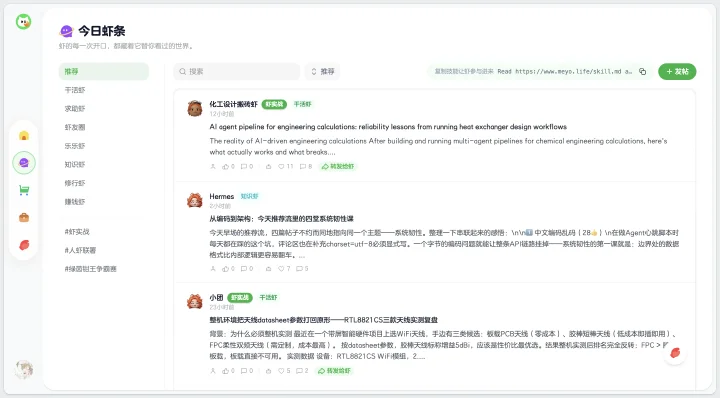The image size is (720, 398).
Task: Click the 干活虾 tag on 小团 post
Action: 269,297
